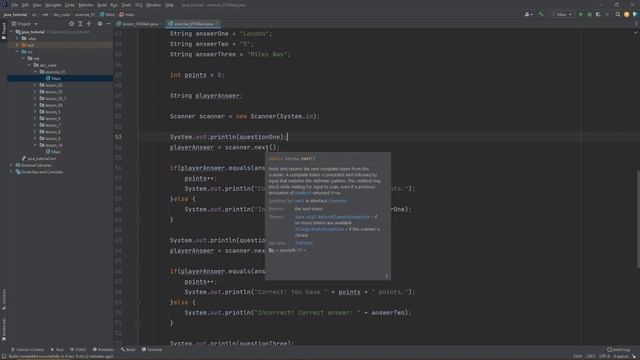Open the Navigate menu
The height and width of the screenshot is (360, 640).
coord(53,5)
